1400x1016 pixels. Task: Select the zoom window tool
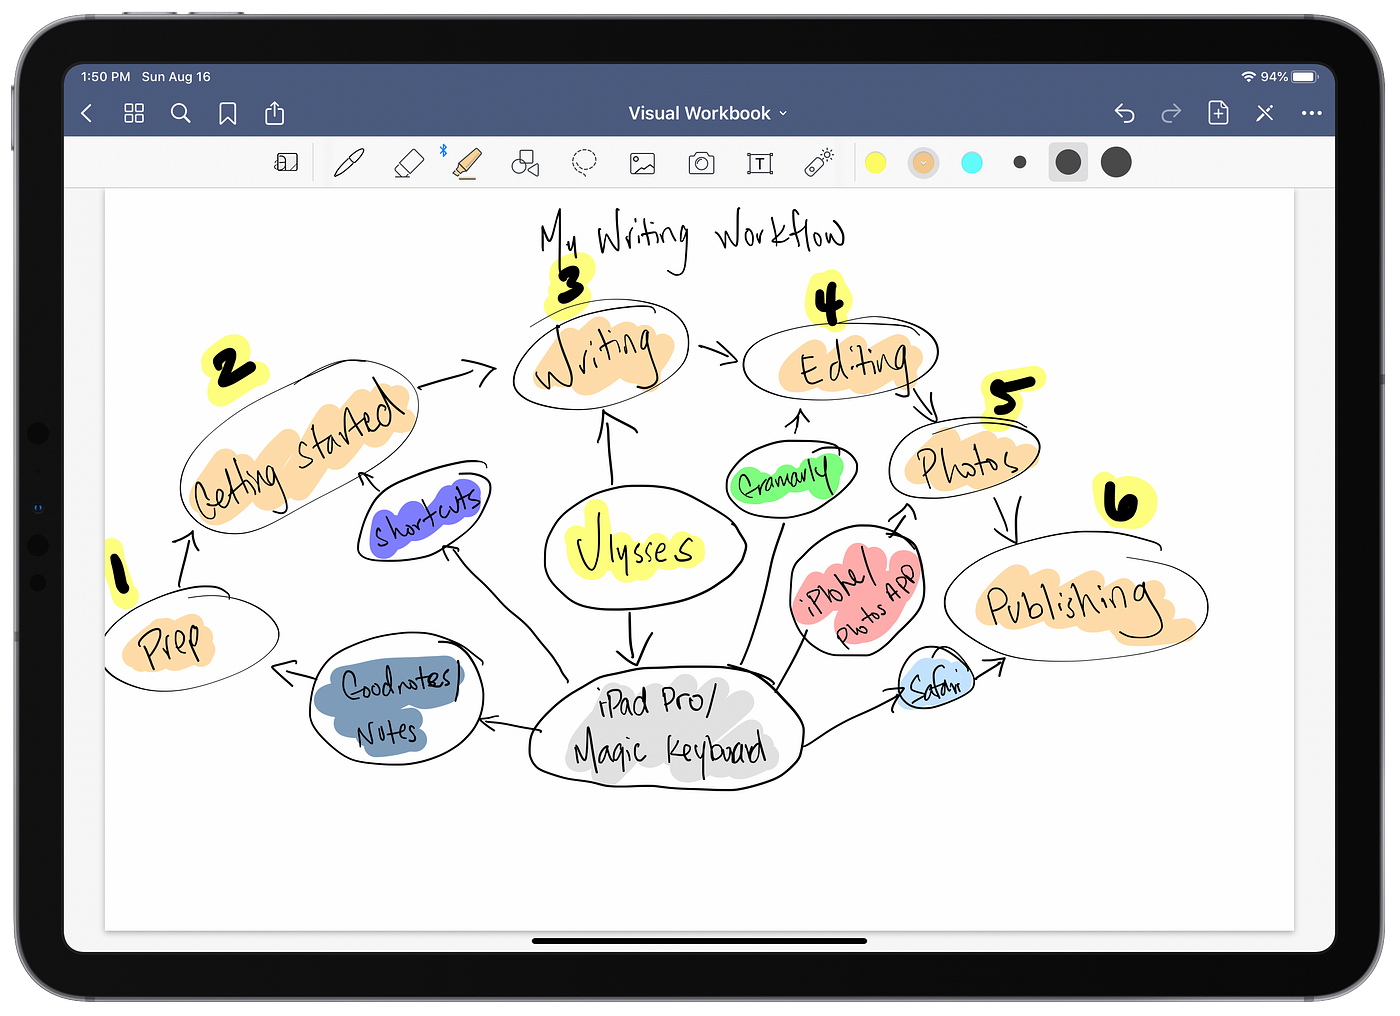click(286, 163)
